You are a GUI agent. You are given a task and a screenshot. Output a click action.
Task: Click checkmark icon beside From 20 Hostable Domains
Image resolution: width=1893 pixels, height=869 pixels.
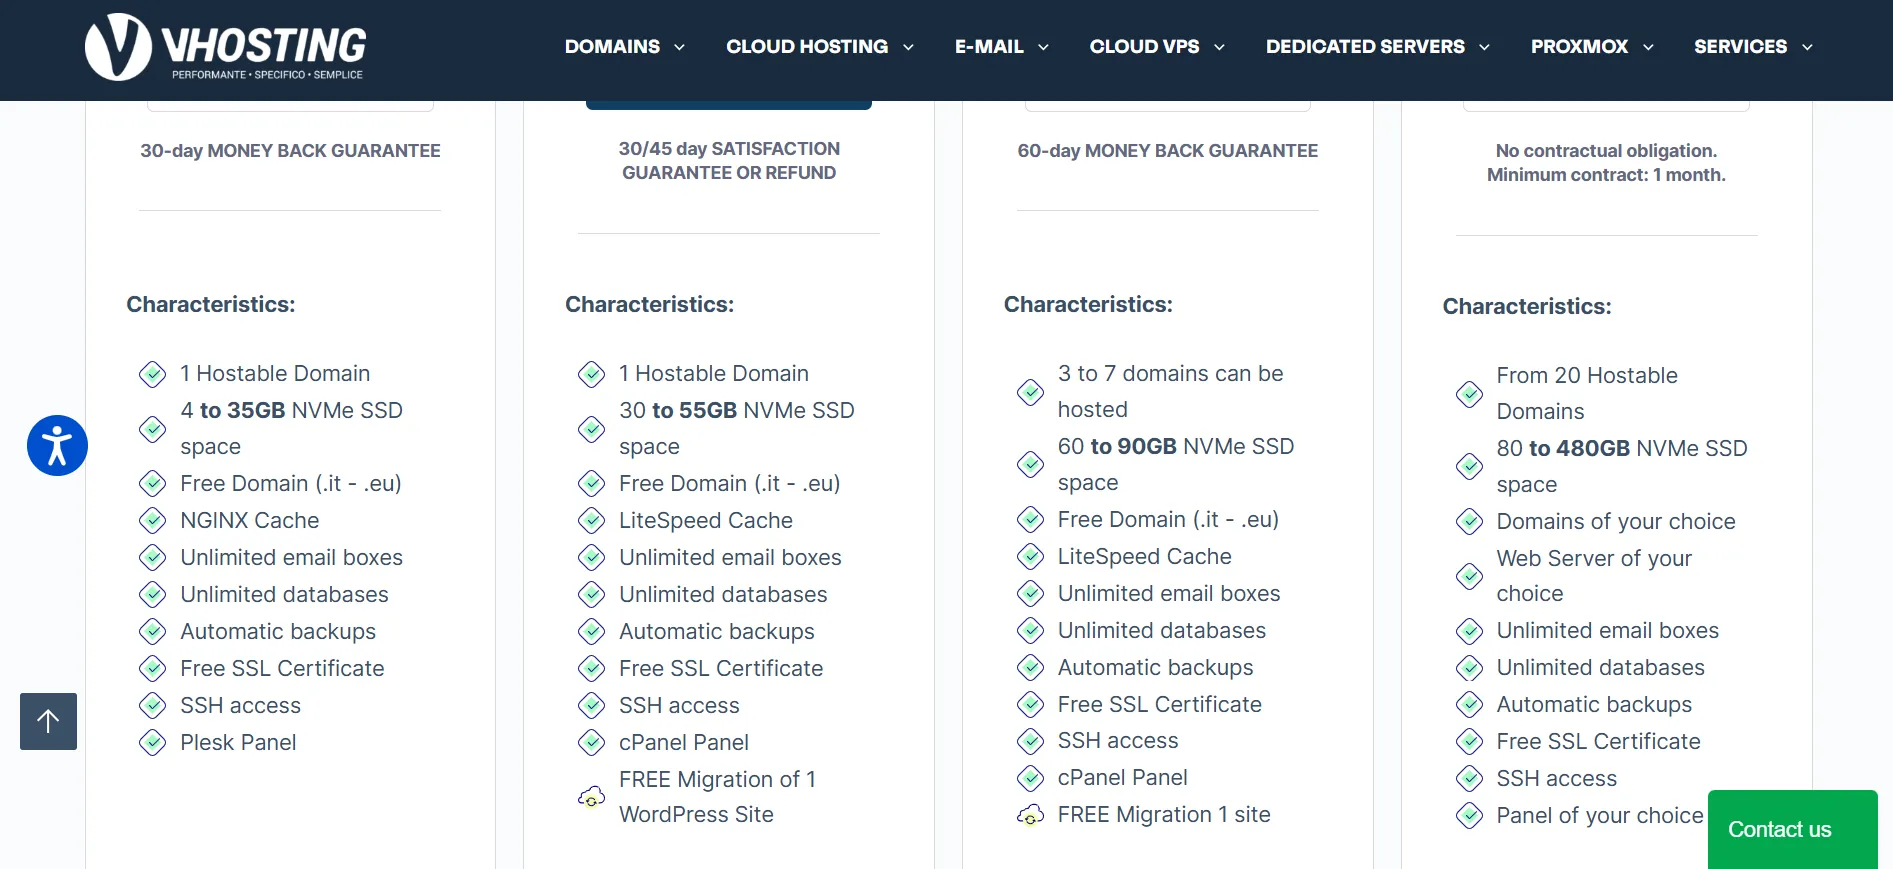point(1469,394)
